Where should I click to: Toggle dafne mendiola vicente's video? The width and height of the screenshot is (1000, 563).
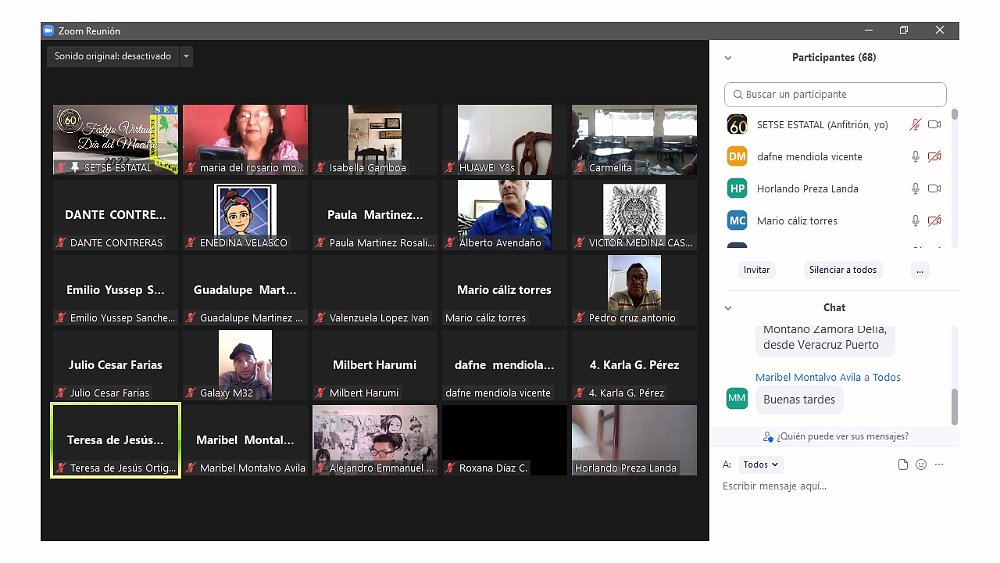[934, 157]
